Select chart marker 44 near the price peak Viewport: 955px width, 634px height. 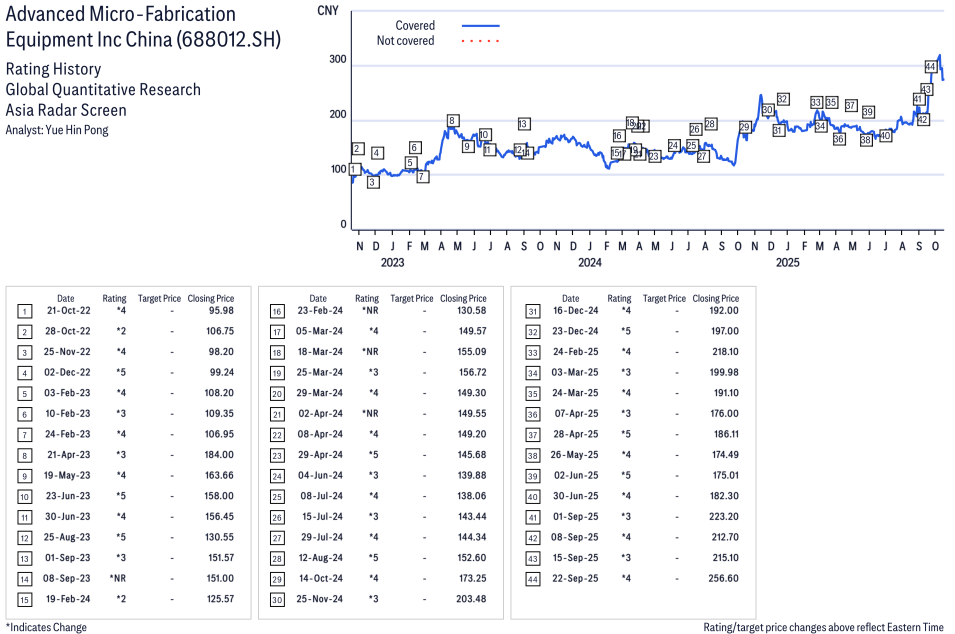(931, 67)
